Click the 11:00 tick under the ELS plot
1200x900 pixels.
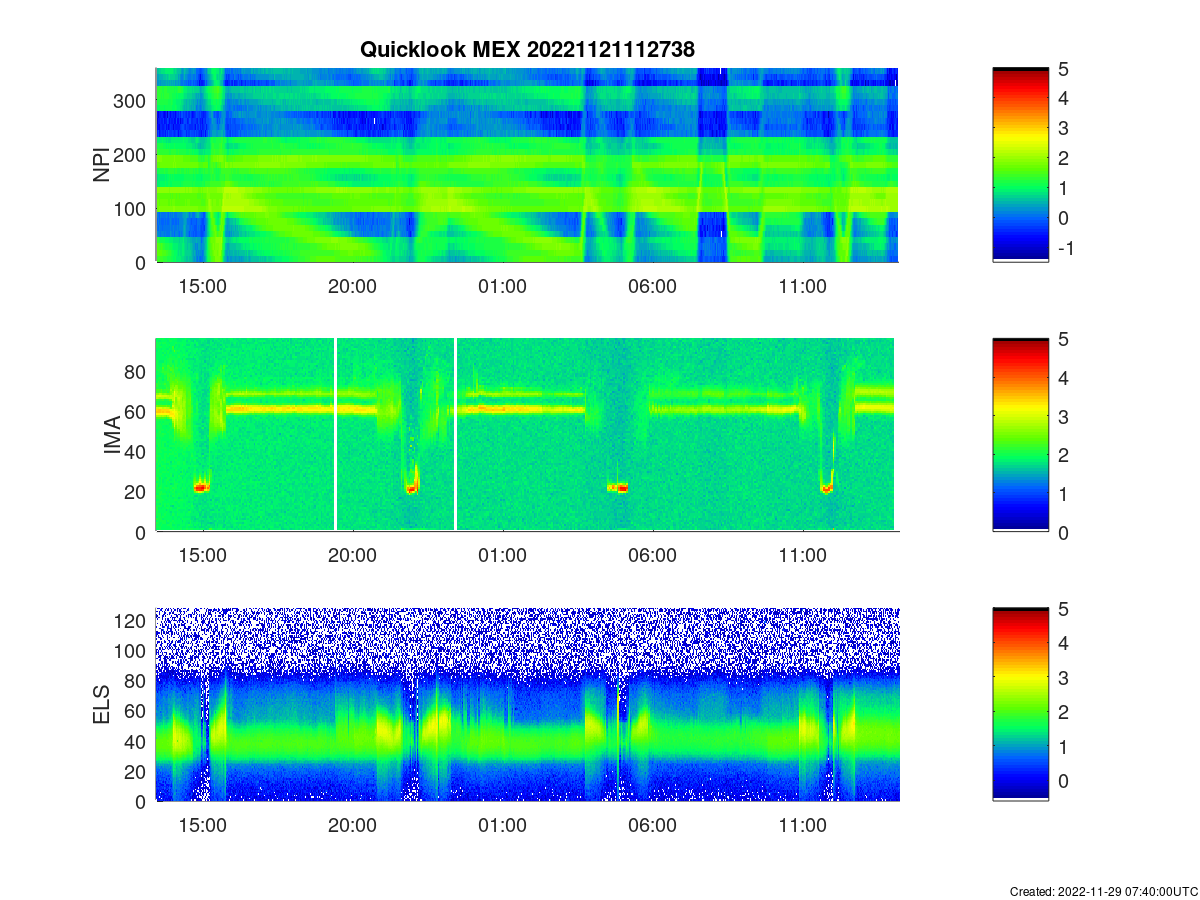point(803,826)
